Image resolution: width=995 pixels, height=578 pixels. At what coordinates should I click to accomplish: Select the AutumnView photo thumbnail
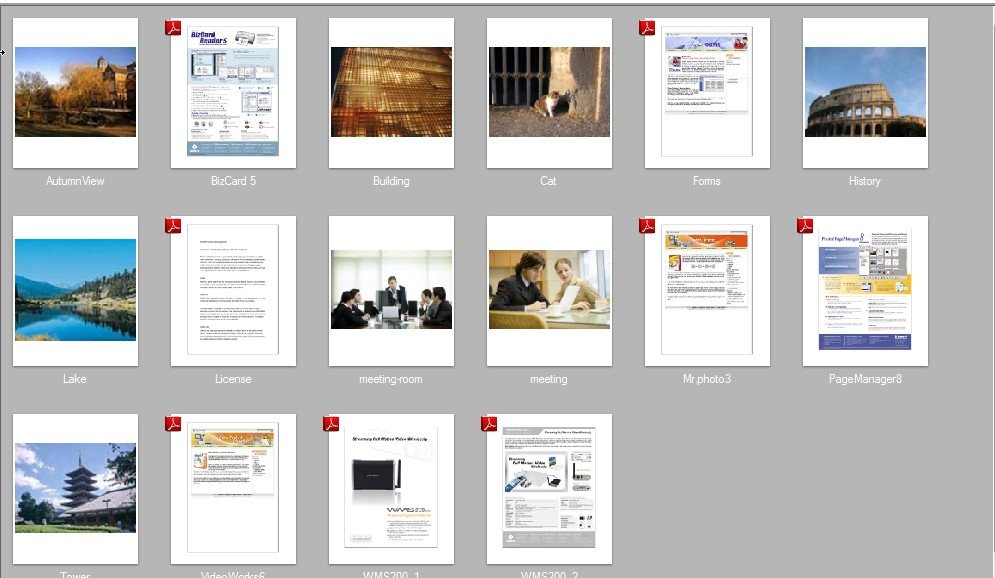tap(75, 92)
